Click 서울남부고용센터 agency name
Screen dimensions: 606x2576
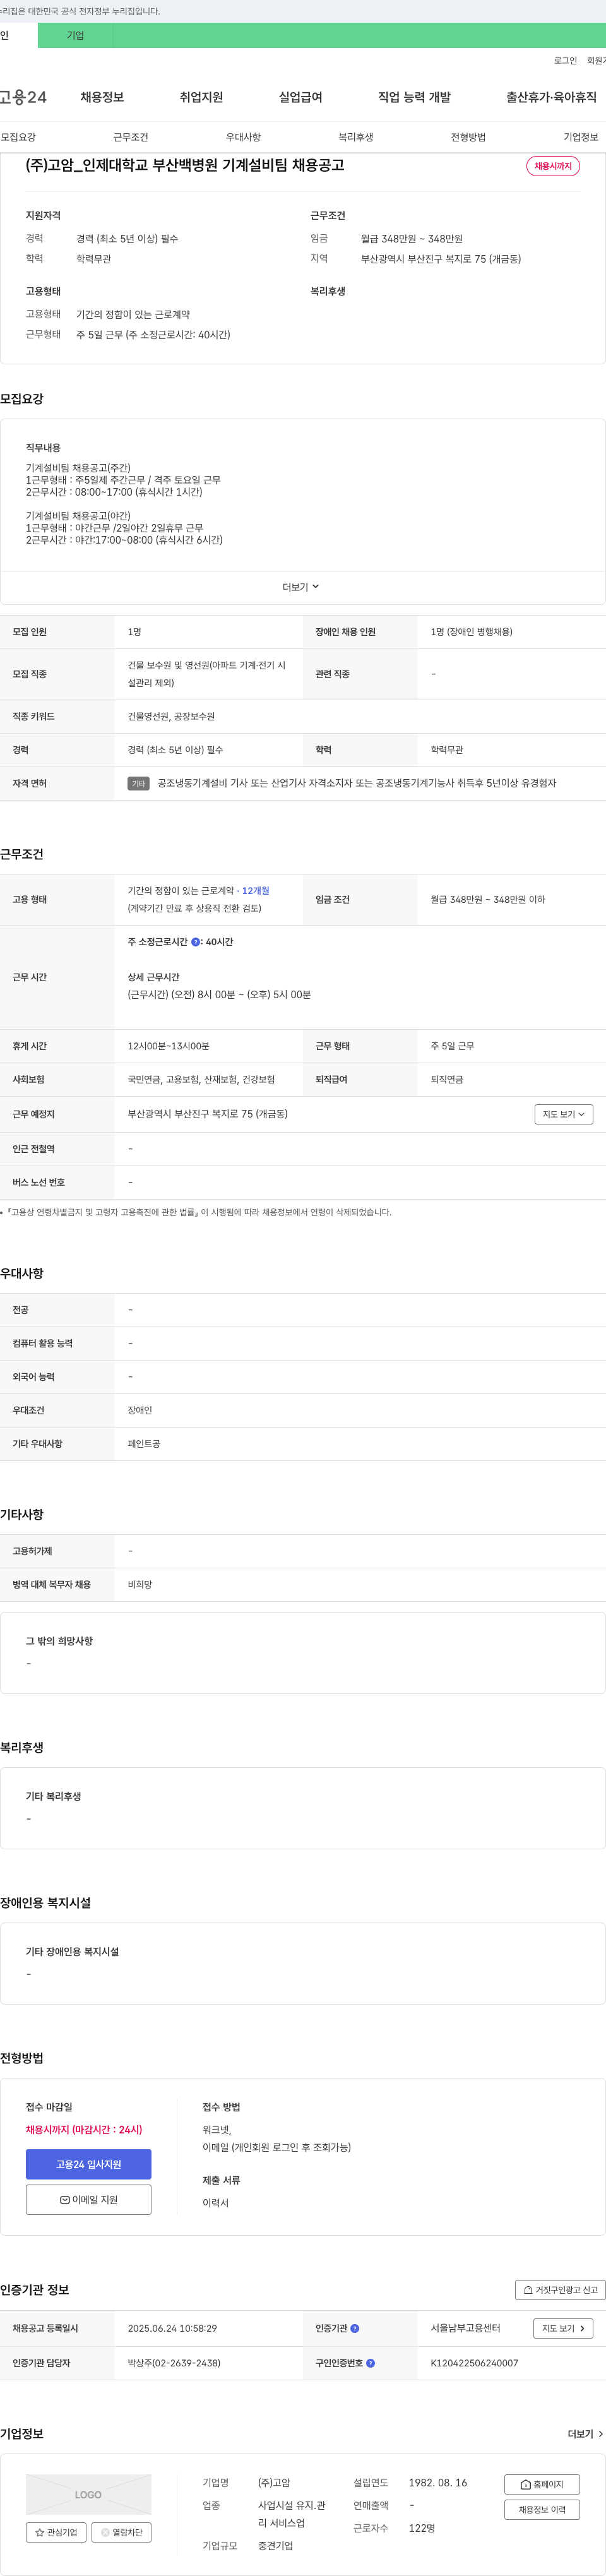[465, 2328]
